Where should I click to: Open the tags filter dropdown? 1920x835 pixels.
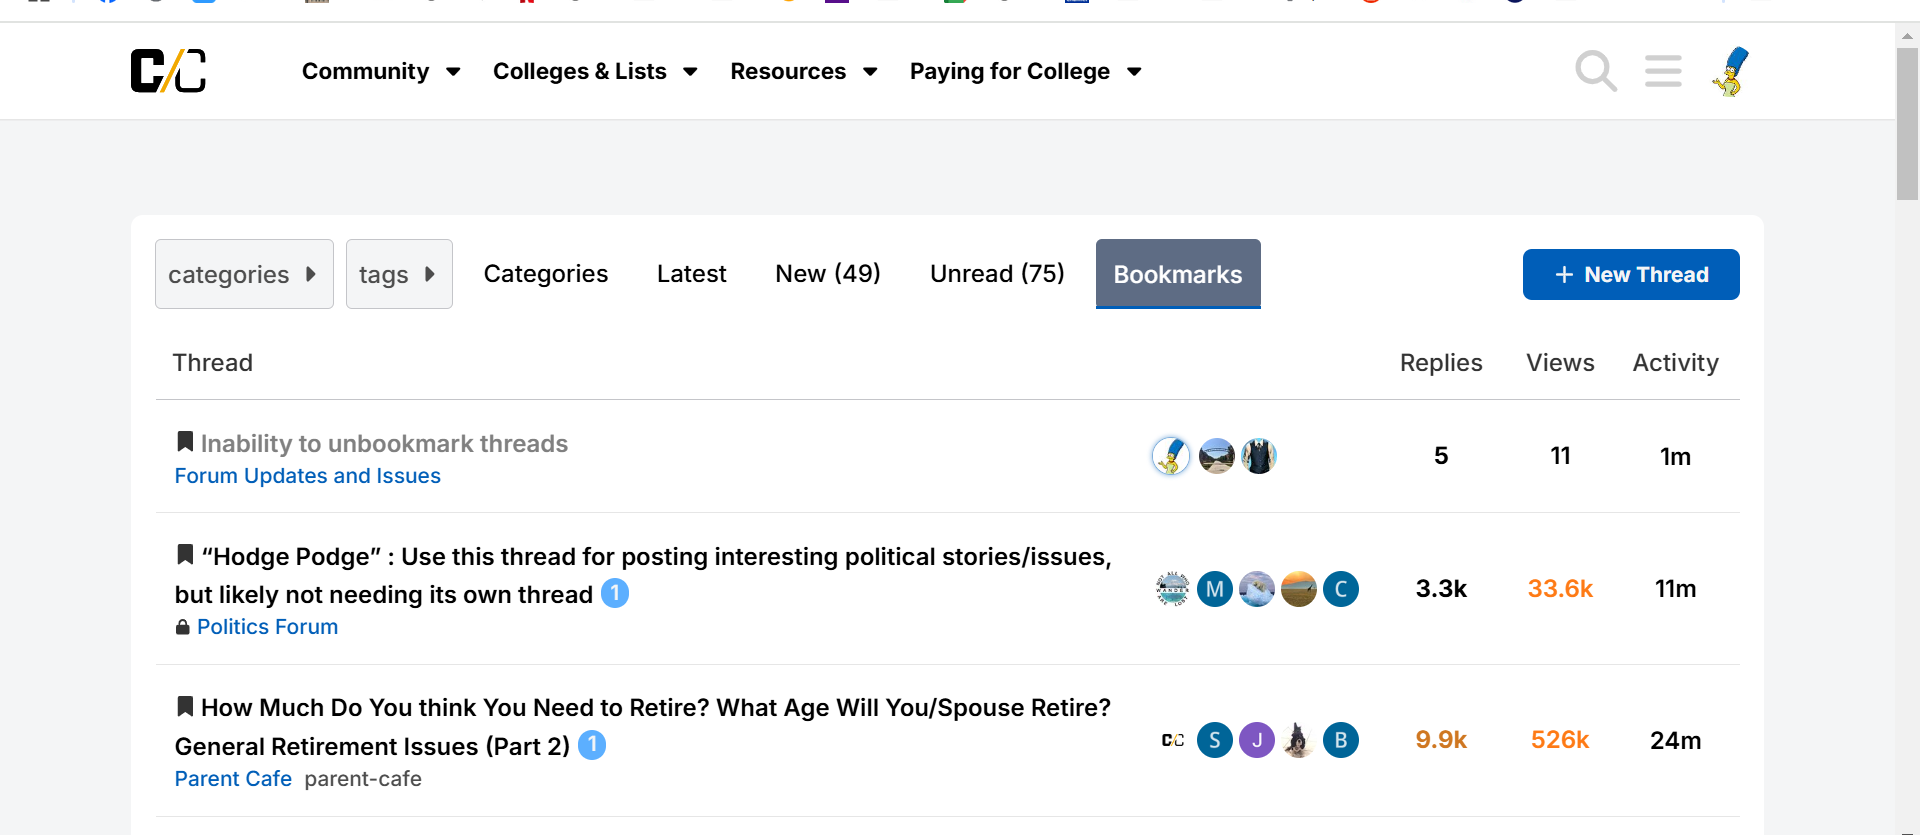[399, 274]
